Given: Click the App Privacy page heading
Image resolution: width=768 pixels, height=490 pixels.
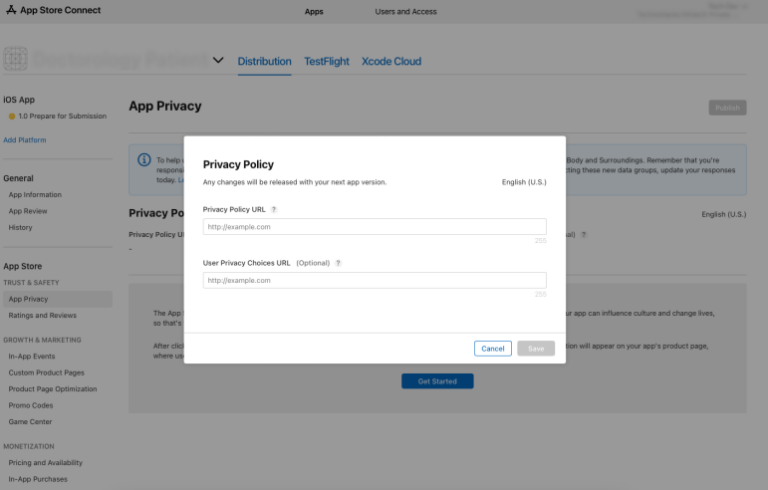Looking at the screenshot, I should 165,106.
